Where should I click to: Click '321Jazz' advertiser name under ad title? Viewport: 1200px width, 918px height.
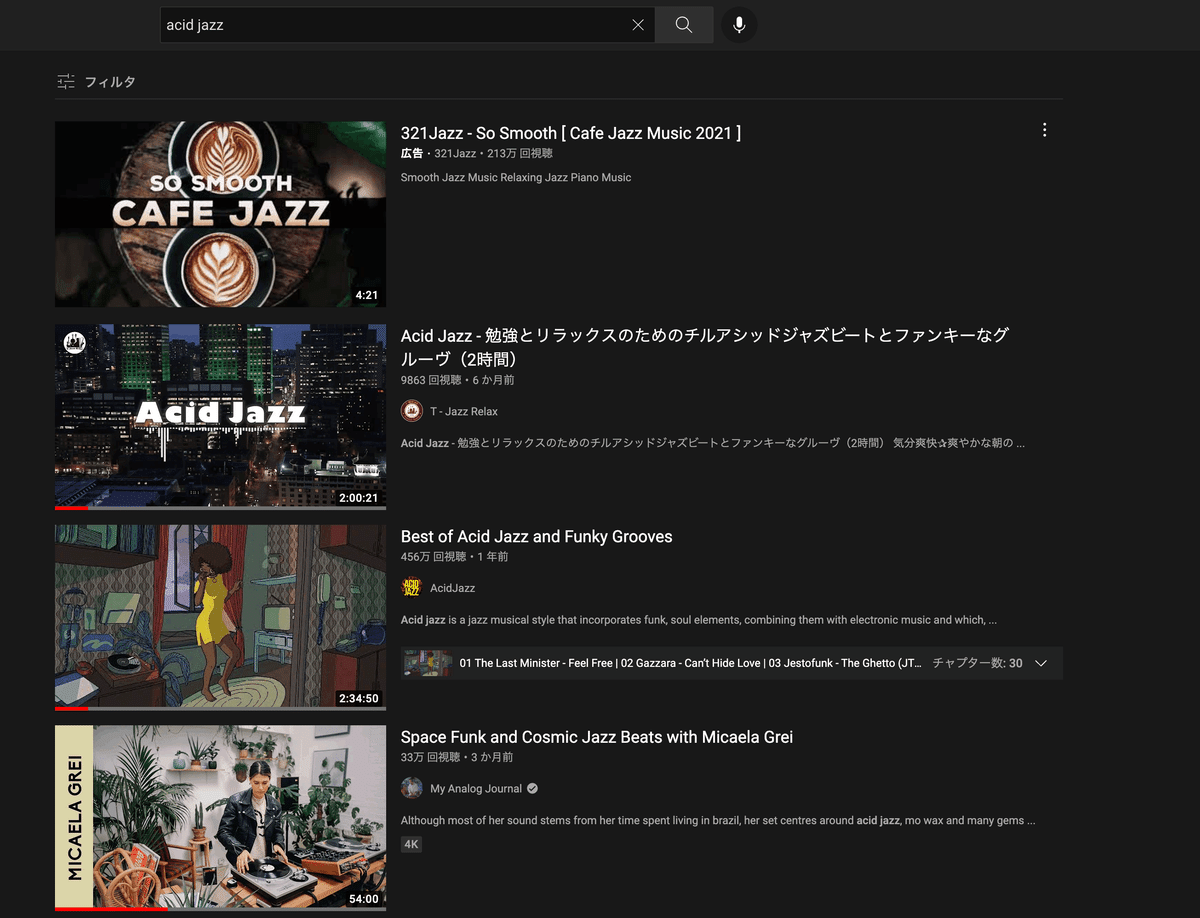(x=455, y=153)
